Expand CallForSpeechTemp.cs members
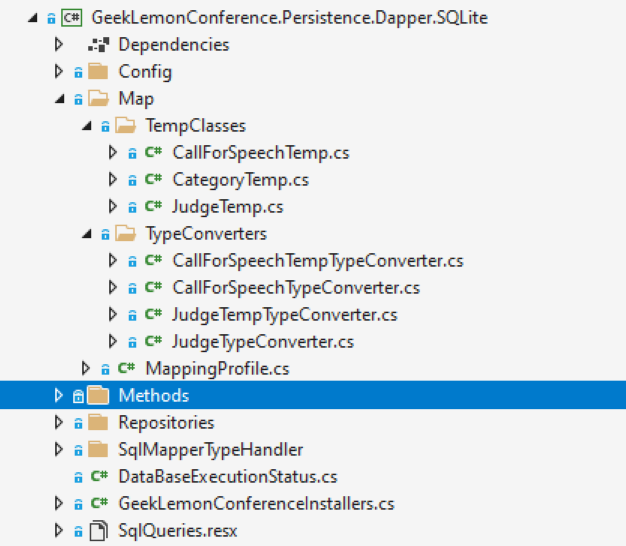The image size is (626, 546). click(113, 152)
